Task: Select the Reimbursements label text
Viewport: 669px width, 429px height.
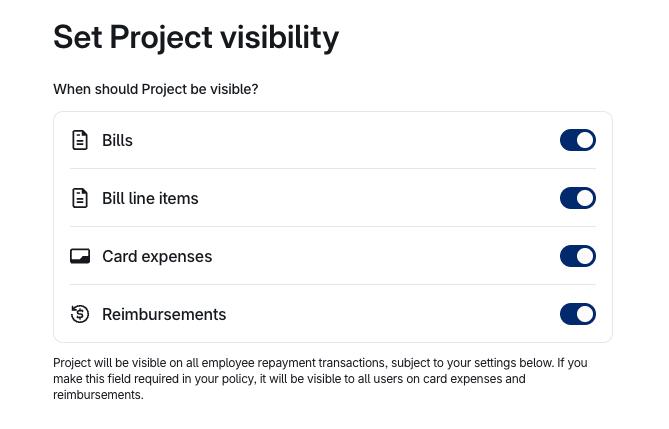Action: (164, 315)
